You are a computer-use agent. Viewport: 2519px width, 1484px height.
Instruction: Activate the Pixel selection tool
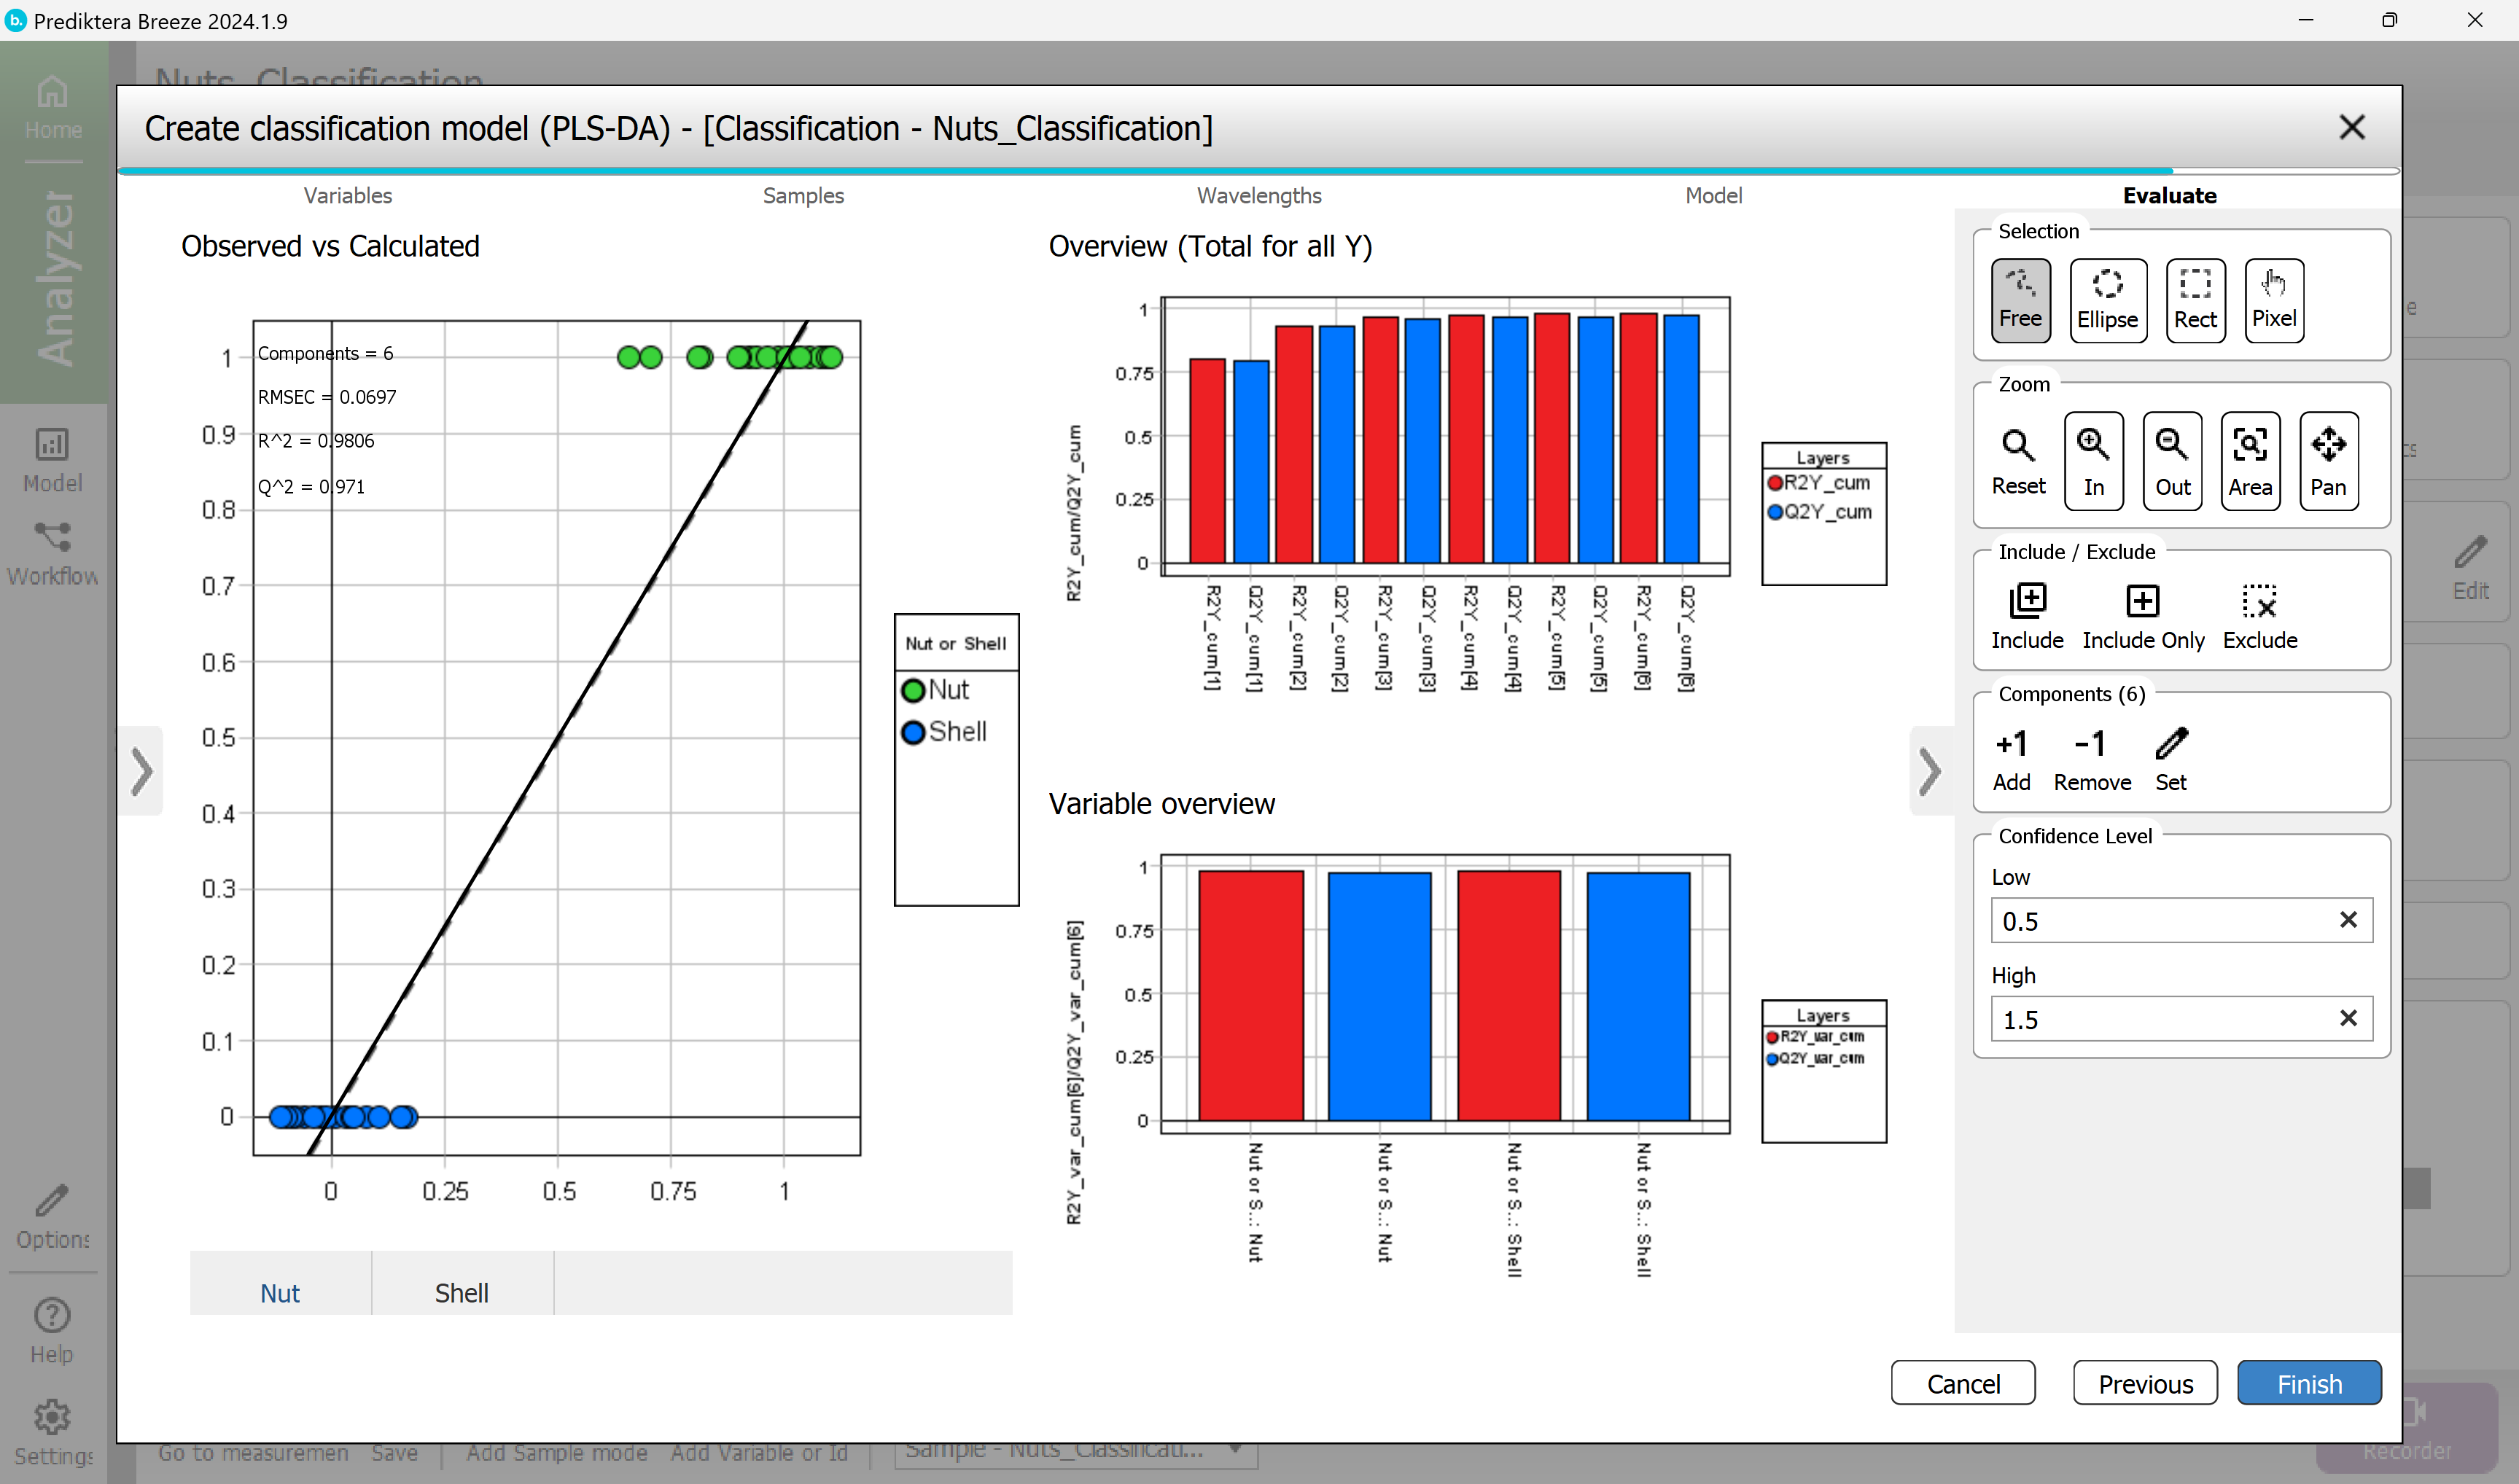pos(2273,300)
